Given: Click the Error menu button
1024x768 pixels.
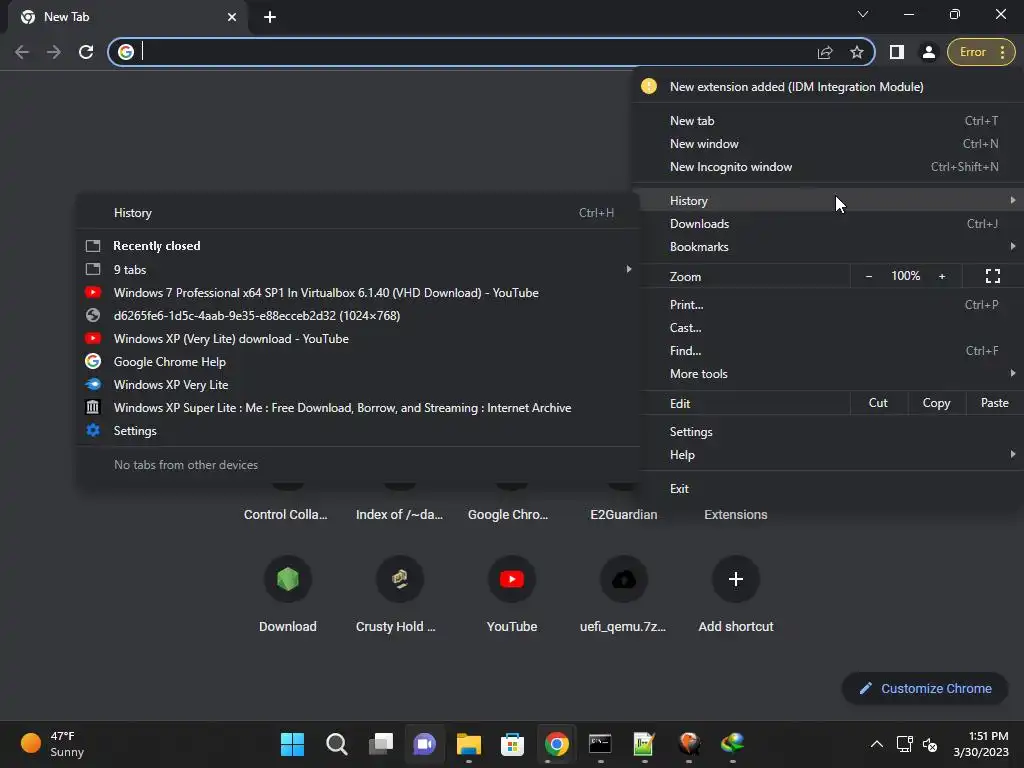Looking at the screenshot, I should [x=981, y=52].
